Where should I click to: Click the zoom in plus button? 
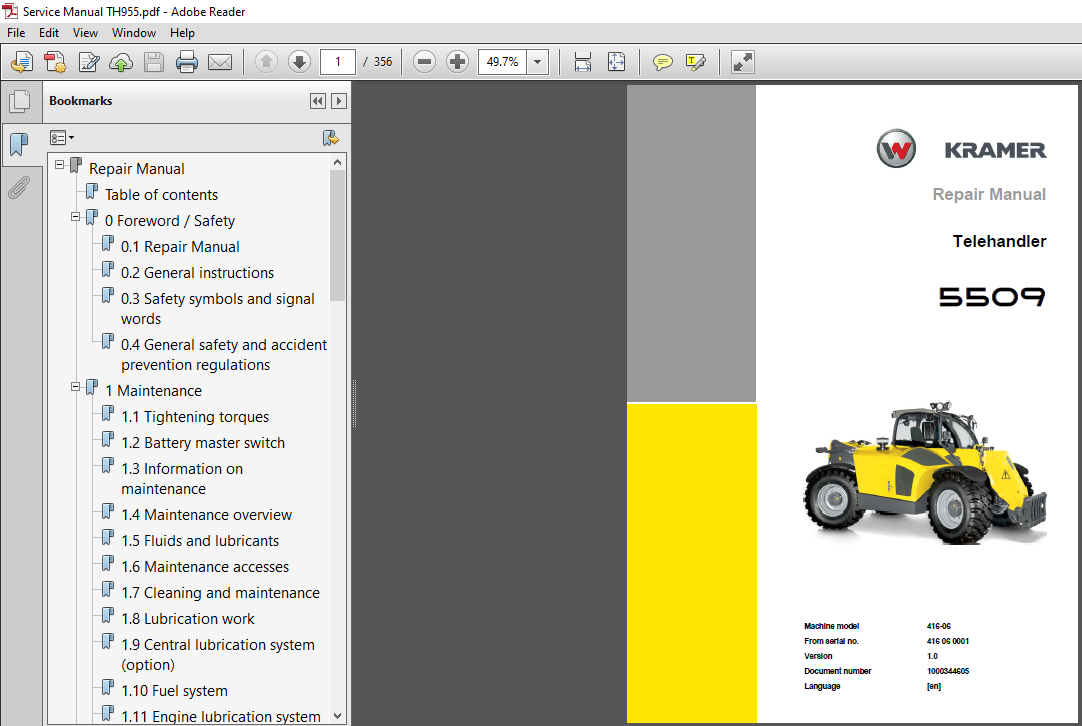[x=458, y=62]
